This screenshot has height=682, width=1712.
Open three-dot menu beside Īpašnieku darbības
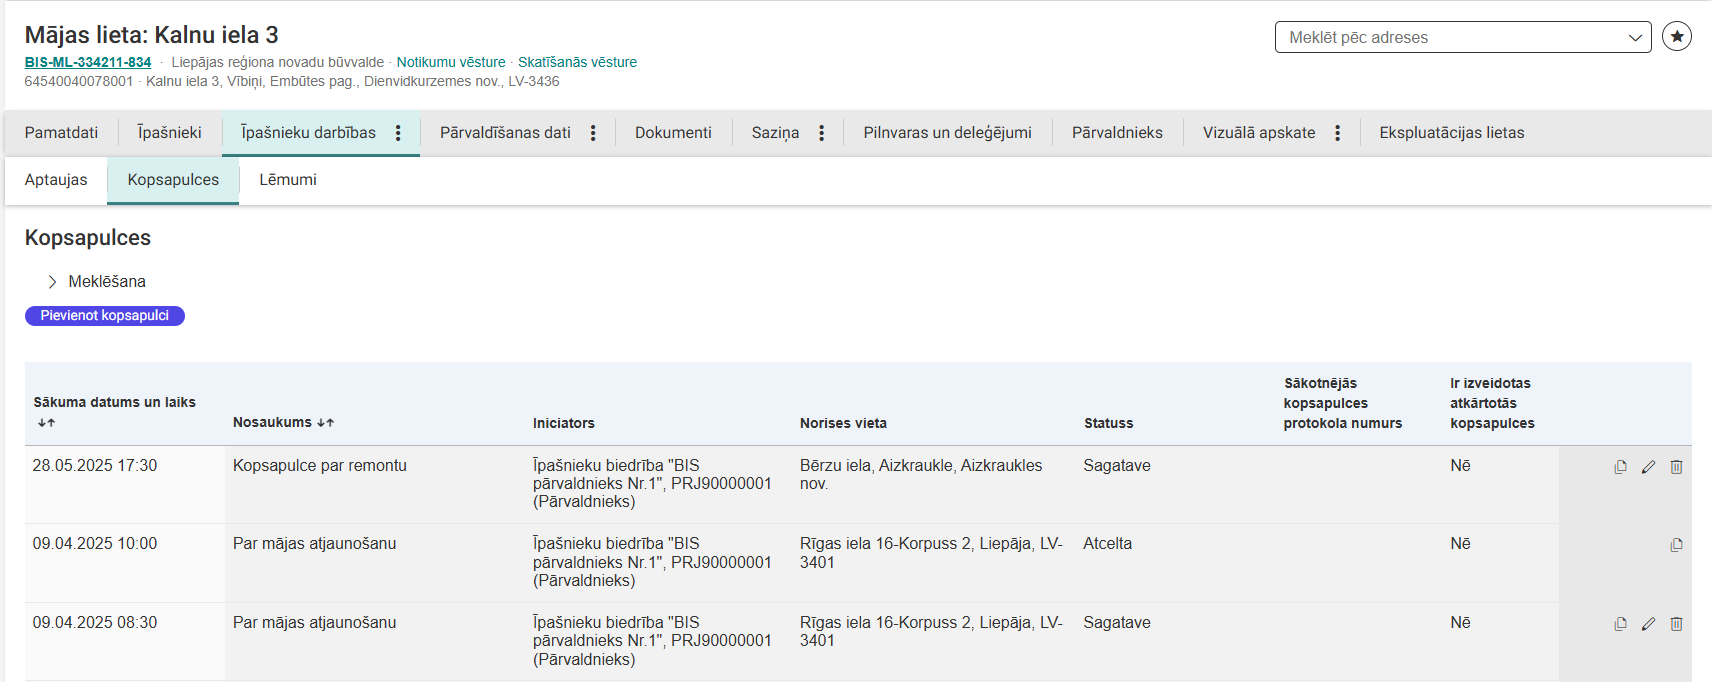[x=398, y=133]
